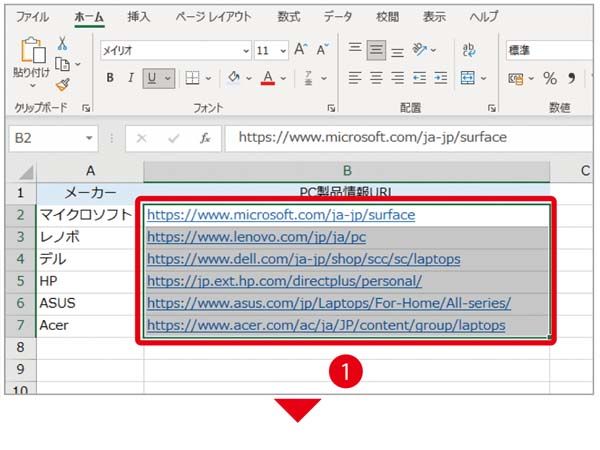600x450 pixels.
Task: Align text right
Action: 398,78
